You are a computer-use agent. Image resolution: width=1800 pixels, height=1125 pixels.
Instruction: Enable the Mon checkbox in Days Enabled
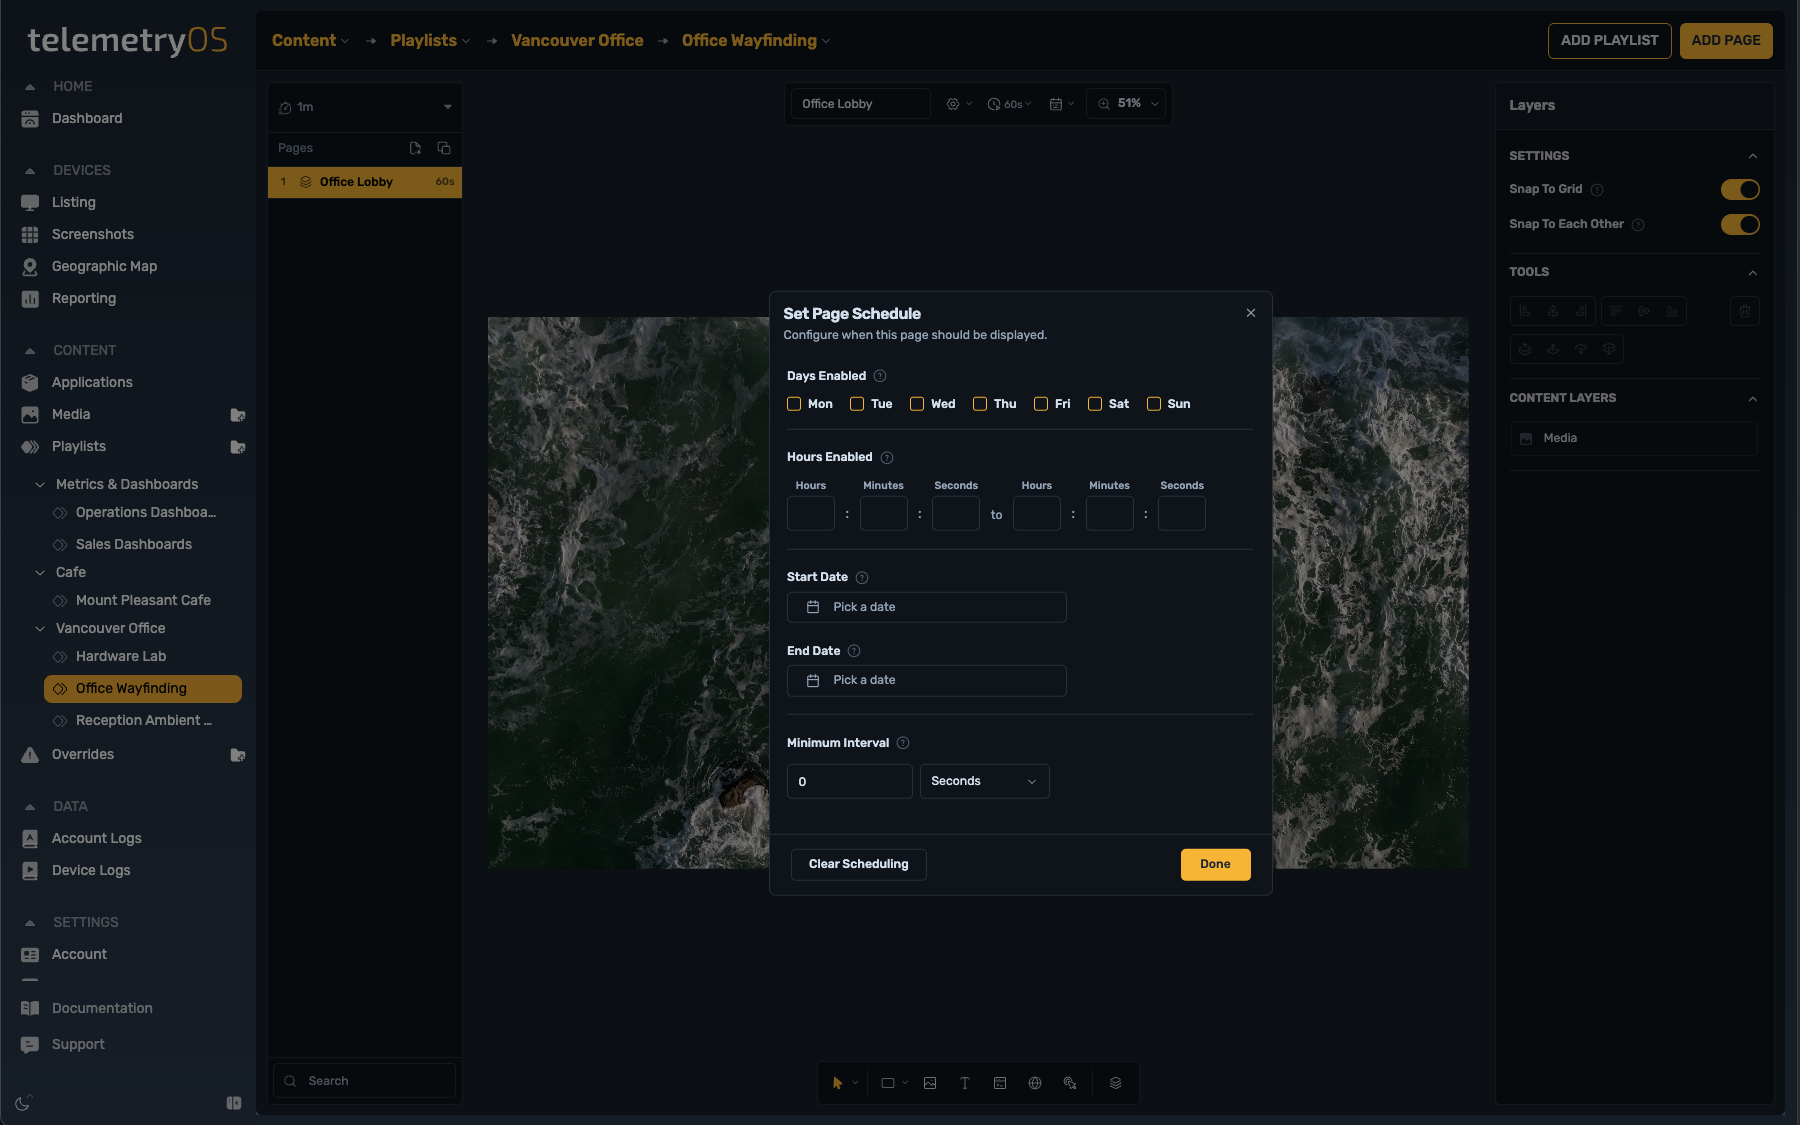795,403
